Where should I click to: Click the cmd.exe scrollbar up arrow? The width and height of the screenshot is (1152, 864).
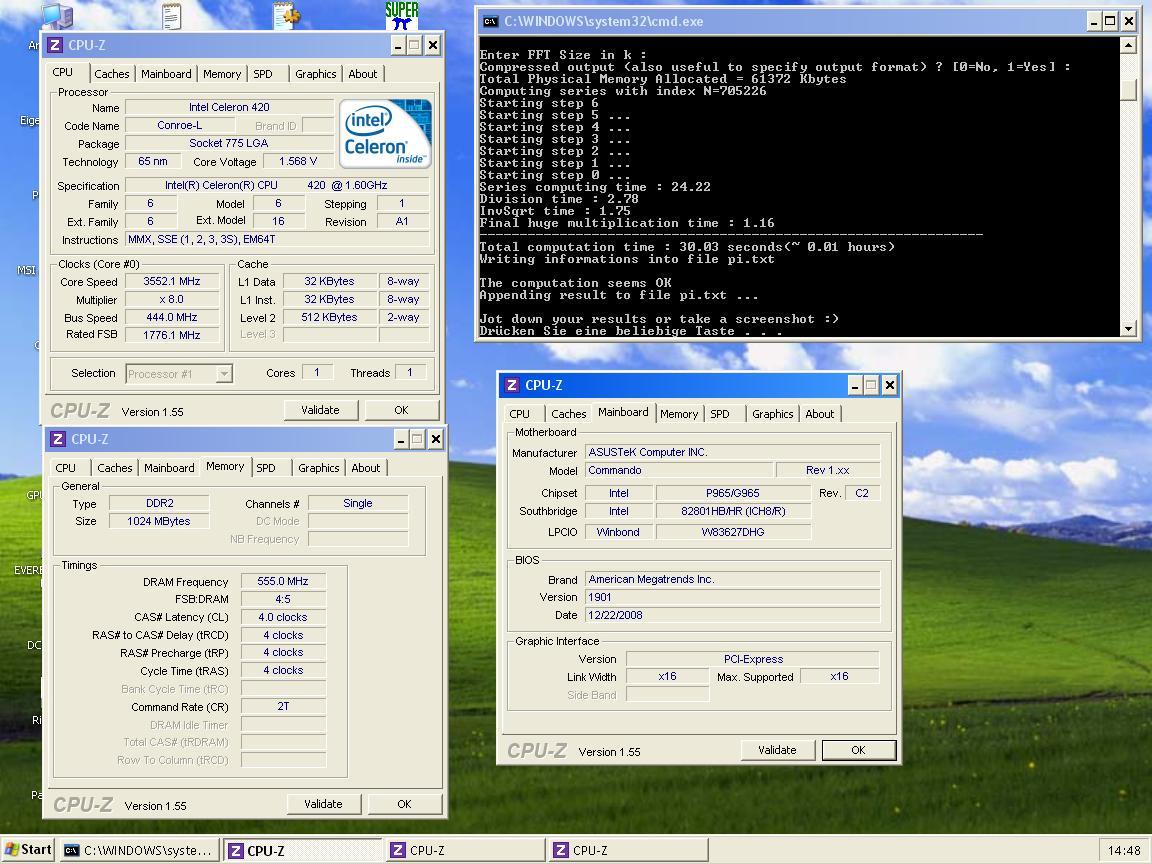click(1129, 45)
